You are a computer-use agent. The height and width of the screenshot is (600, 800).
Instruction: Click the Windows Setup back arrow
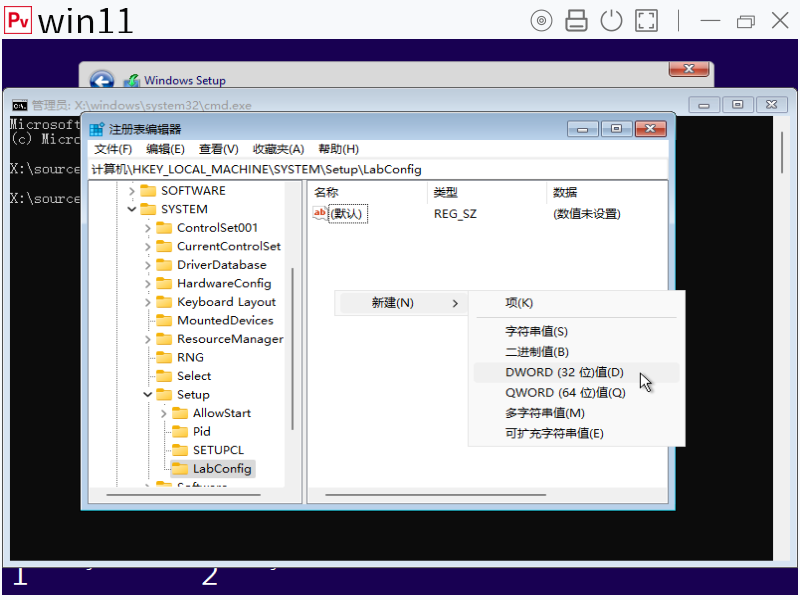click(x=102, y=80)
